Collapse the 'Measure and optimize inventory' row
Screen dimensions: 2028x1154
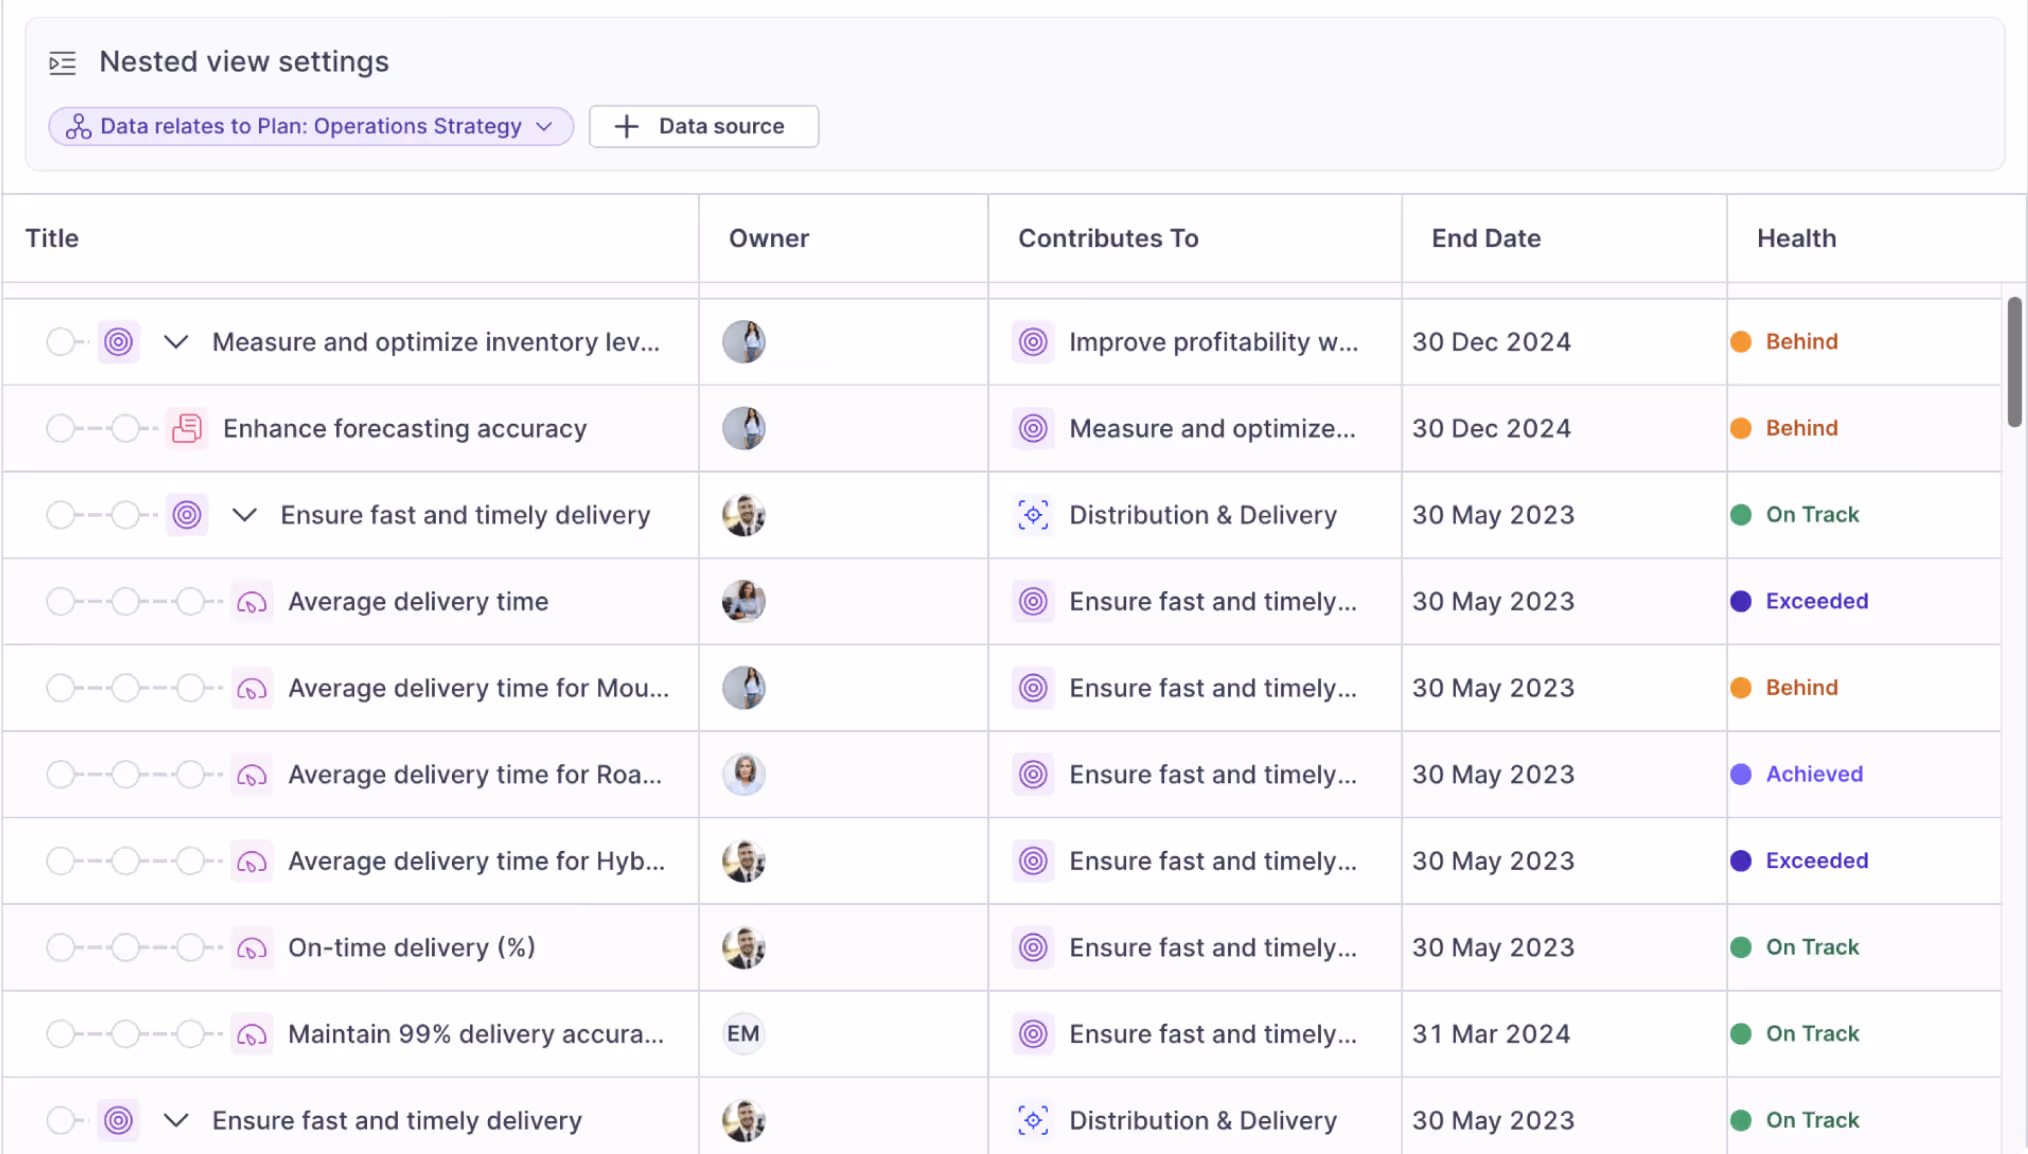tap(176, 341)
